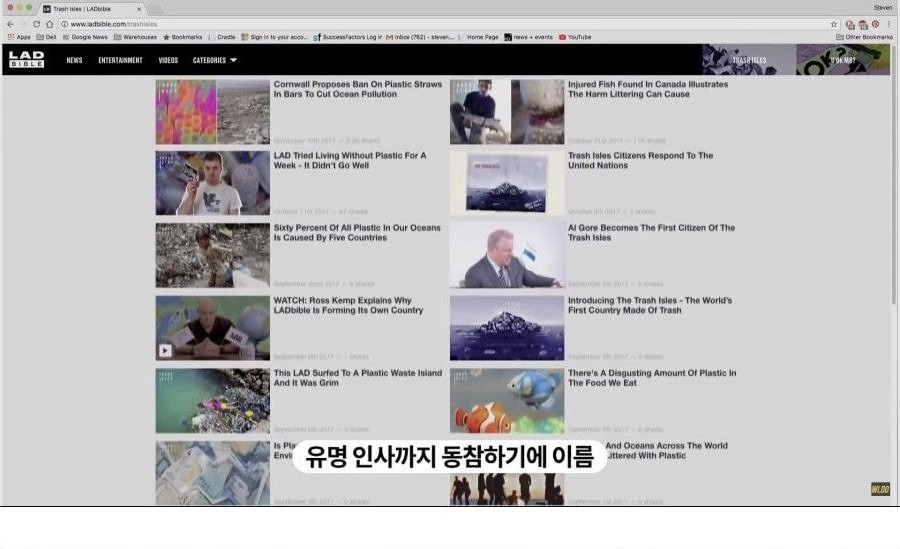
Task: Click the Trash Isles island thumbnail
Action: click(x=507, y=328)
